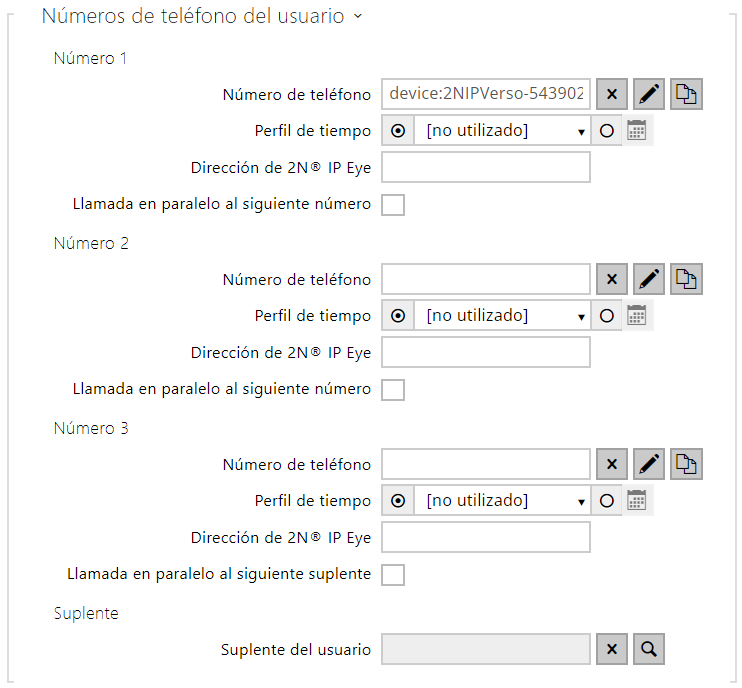Toggle Llamada en paralelo al siguiente suplente

[393, 575]
